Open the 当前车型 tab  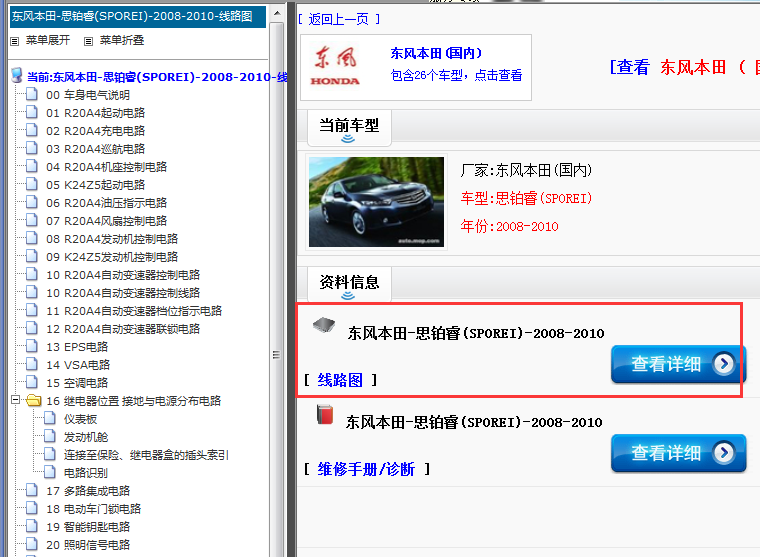[349, 128]
